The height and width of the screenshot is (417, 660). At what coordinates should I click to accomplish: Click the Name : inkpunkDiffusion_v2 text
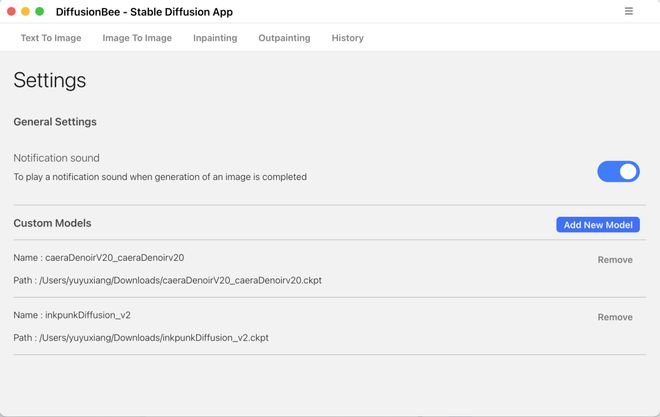(72, 315)
